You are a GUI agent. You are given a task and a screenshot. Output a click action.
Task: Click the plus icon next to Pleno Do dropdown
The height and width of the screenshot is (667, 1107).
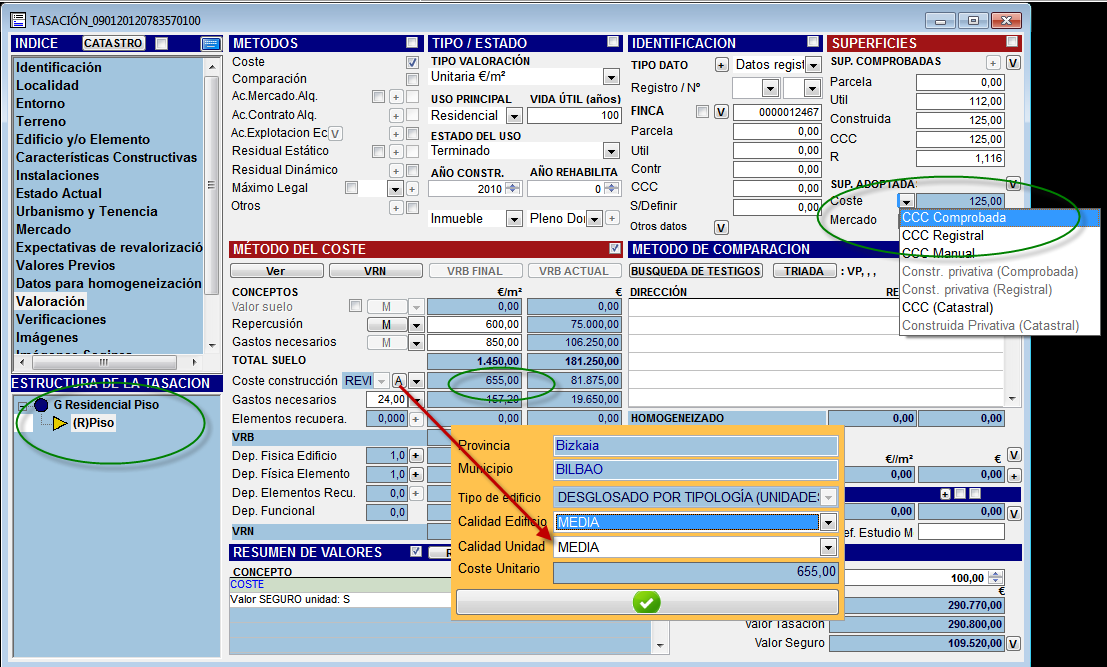tap(611, 219)
